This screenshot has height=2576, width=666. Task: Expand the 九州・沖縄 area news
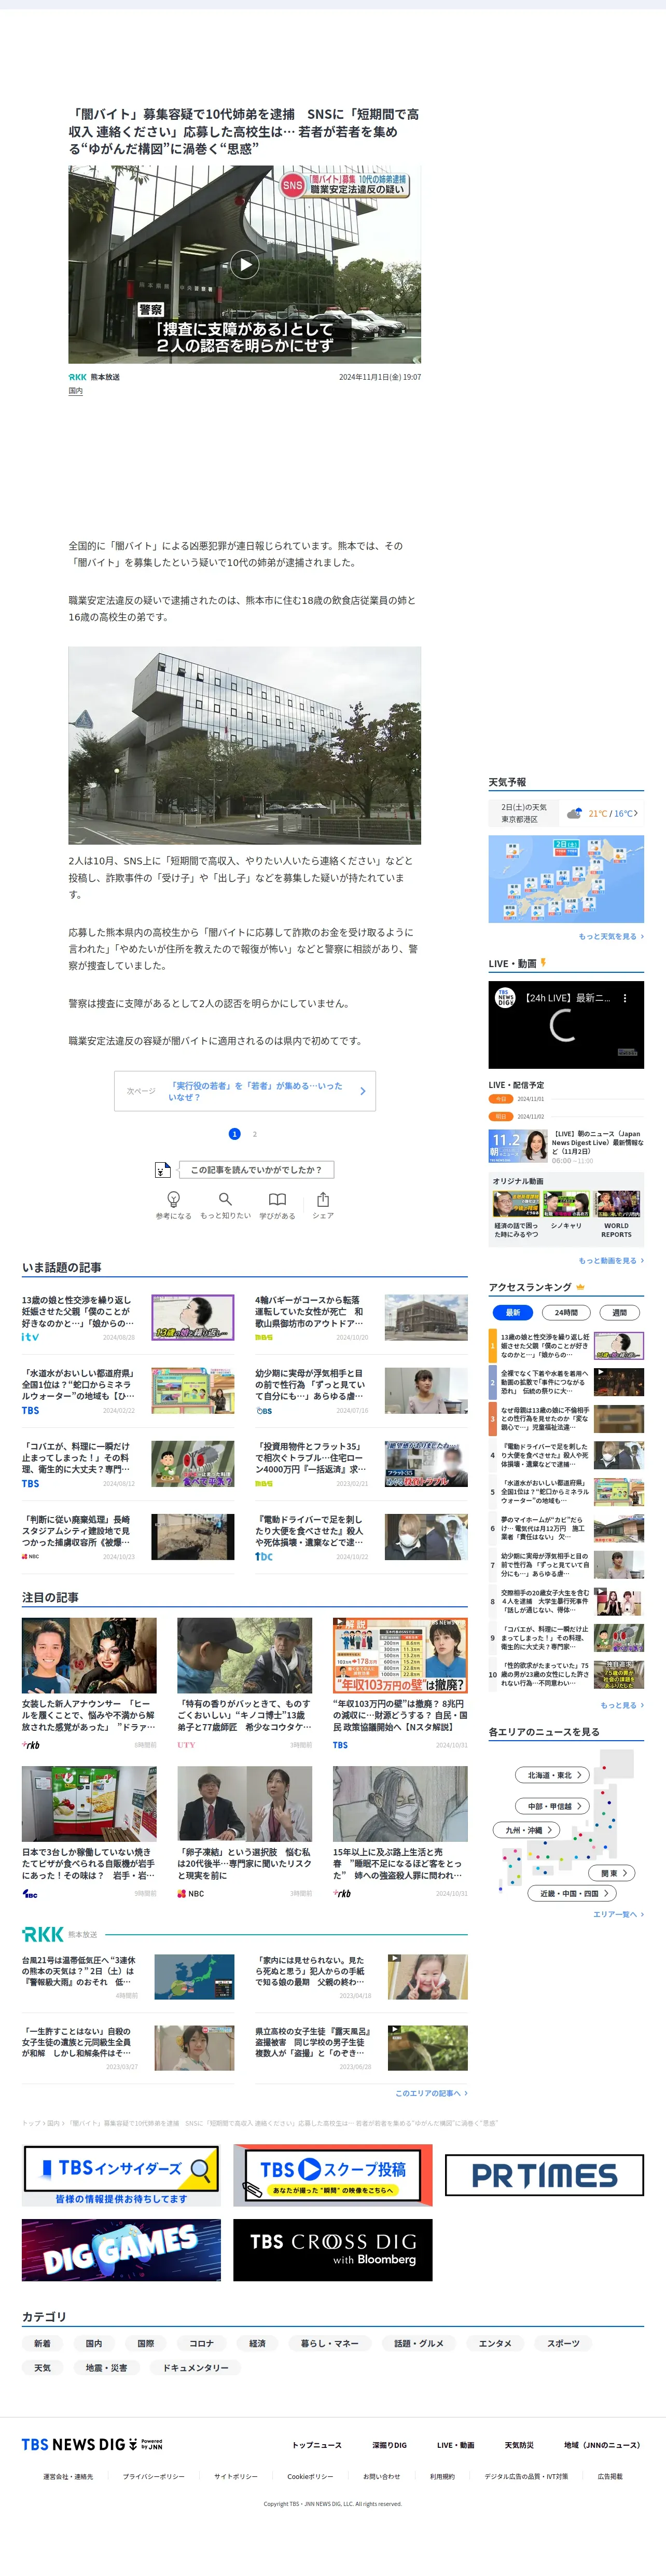click(527, 1830)
